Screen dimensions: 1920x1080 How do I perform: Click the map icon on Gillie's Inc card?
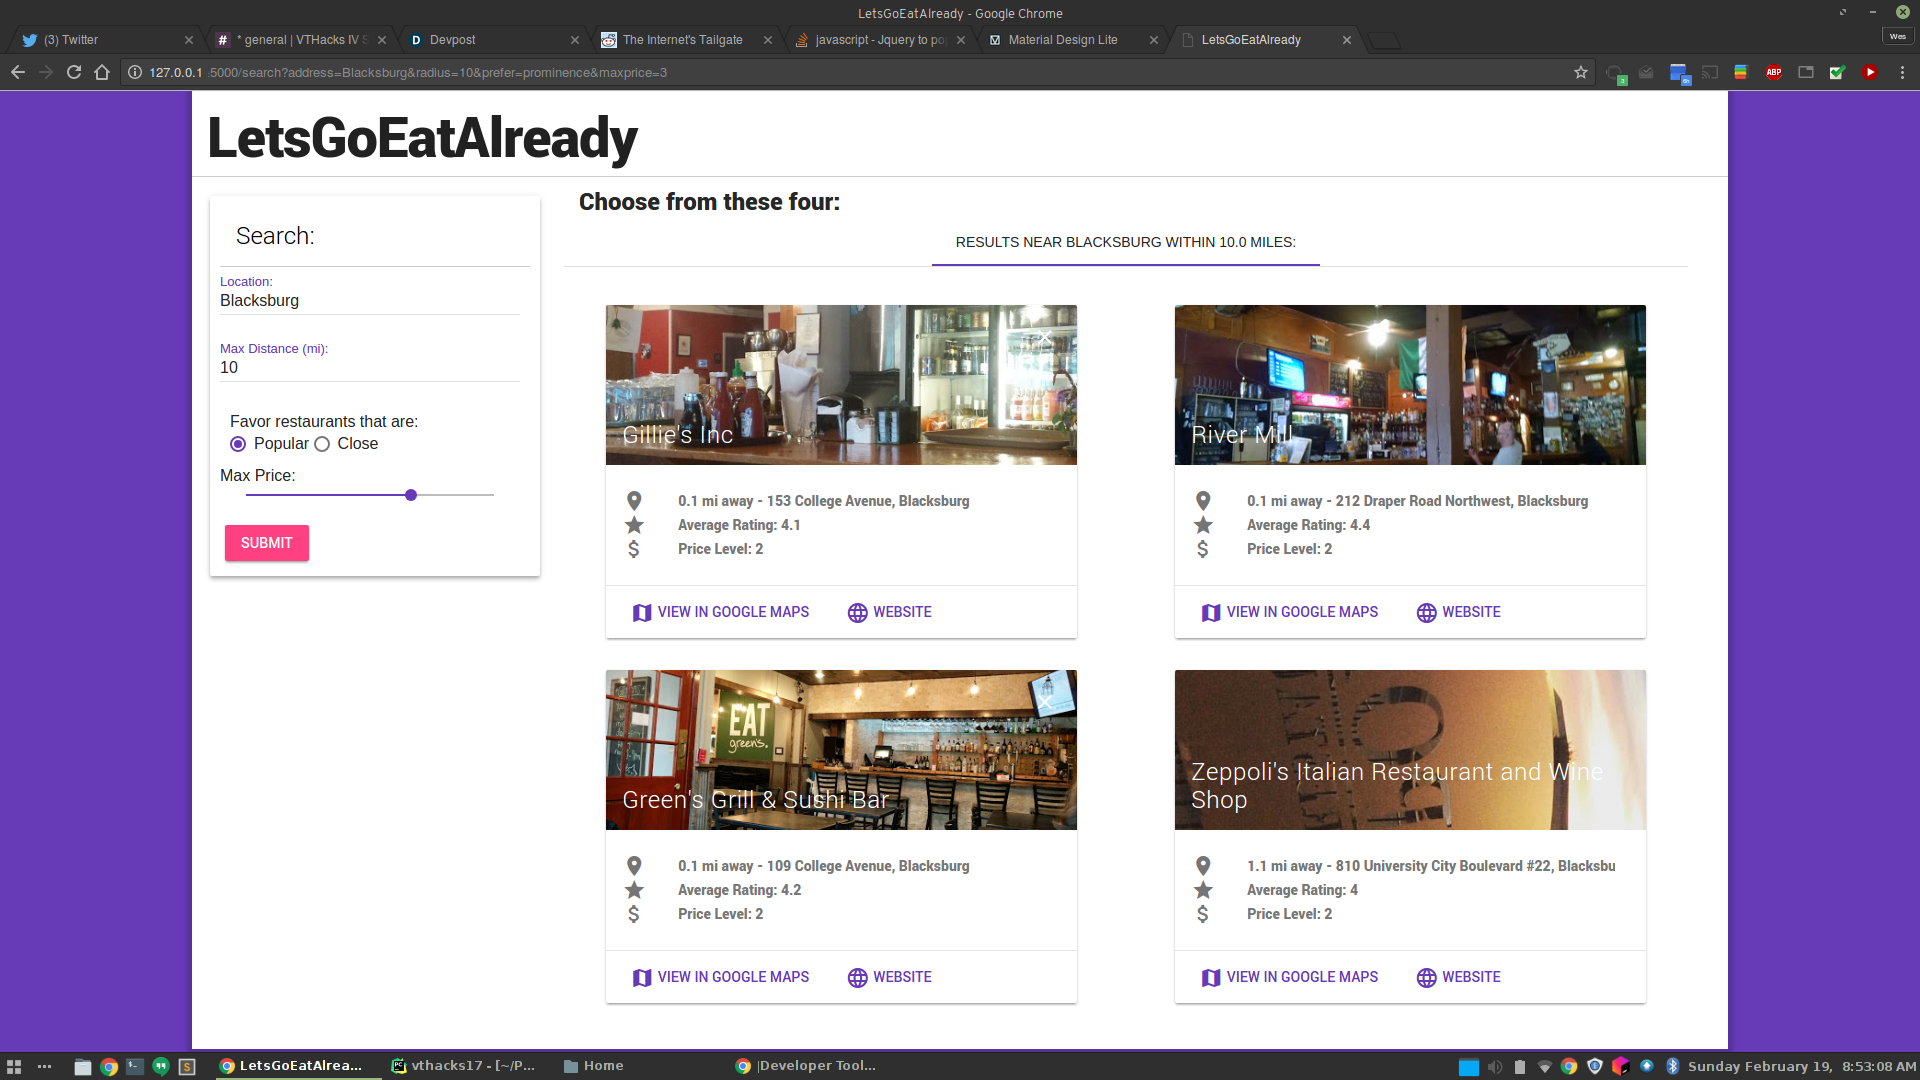point(642,613)
